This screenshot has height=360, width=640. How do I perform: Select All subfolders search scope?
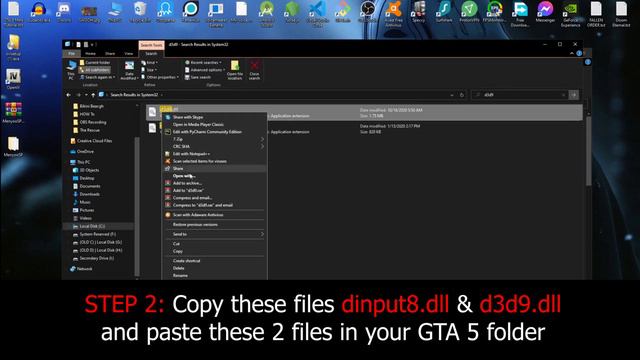95,70
